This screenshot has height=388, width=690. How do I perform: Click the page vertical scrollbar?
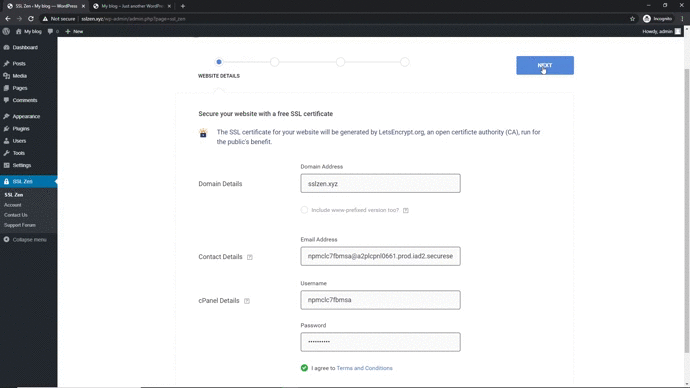[x=686, y=210]
